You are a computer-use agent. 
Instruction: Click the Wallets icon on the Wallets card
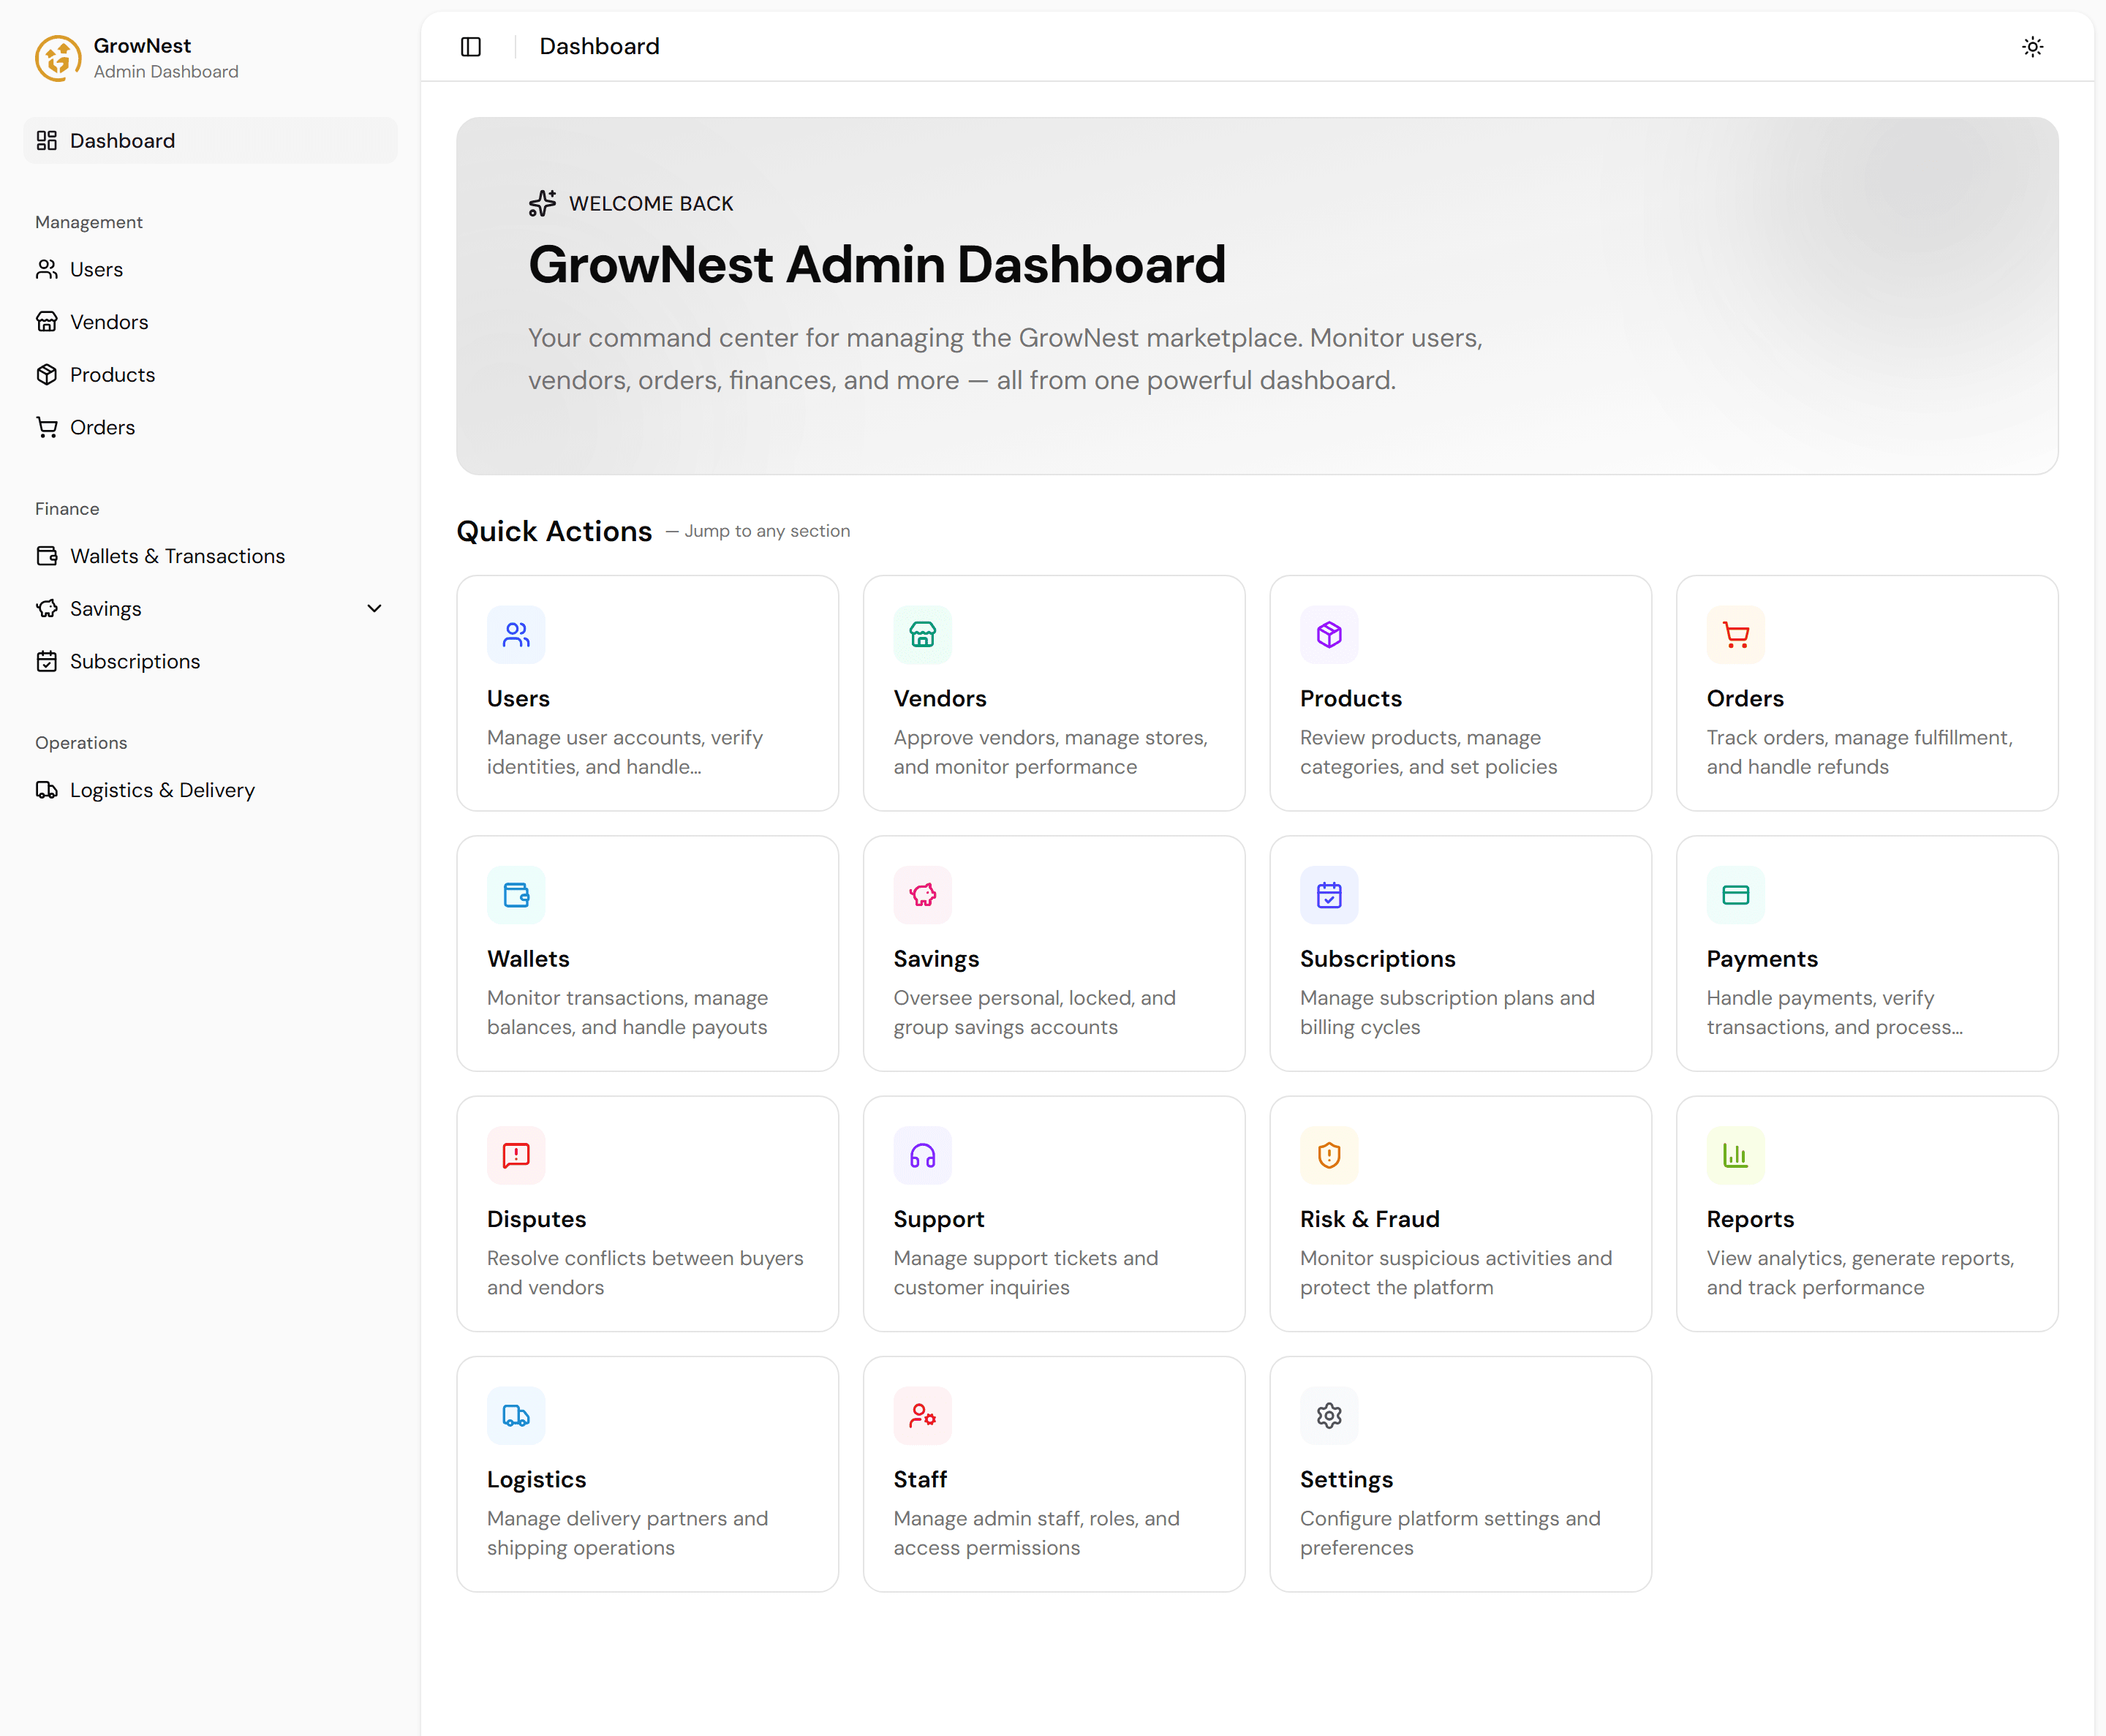516,895
